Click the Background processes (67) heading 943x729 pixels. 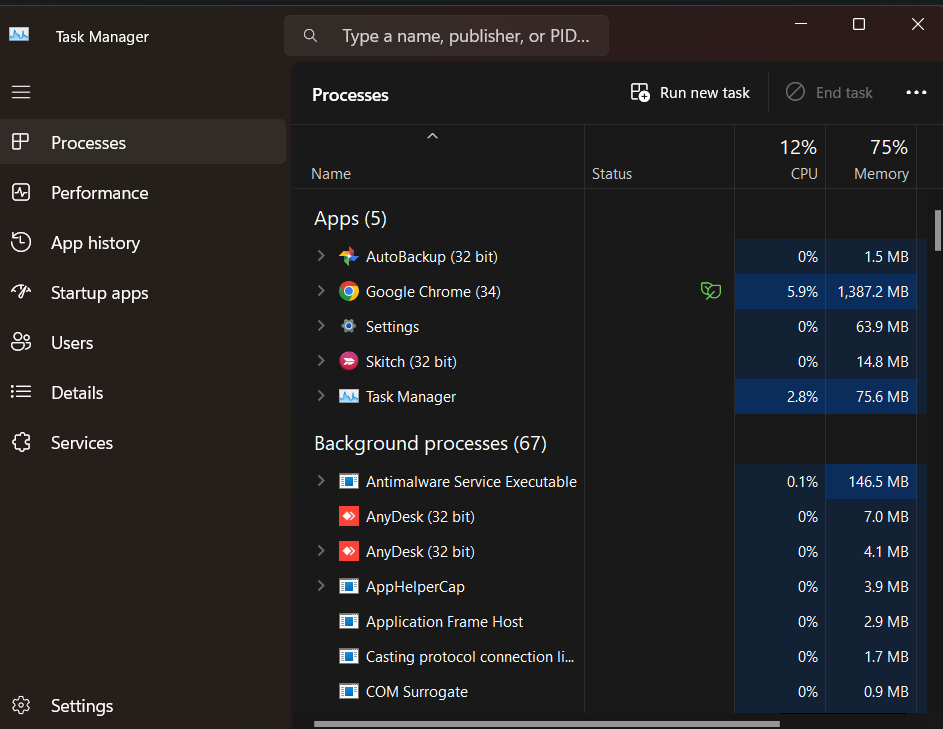pos(431,443)
